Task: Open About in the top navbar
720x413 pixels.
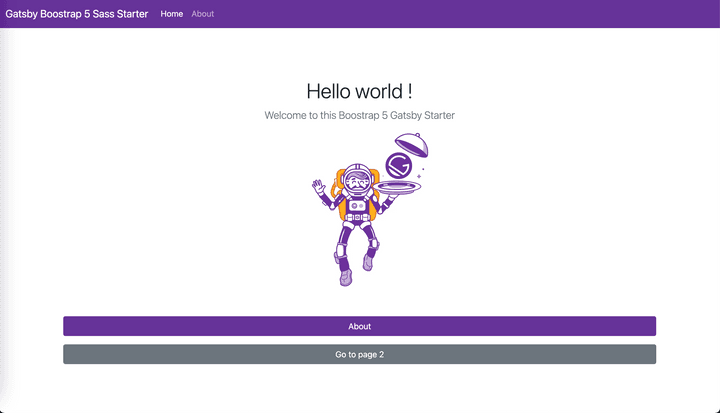Action: click(x=203, y=14)
